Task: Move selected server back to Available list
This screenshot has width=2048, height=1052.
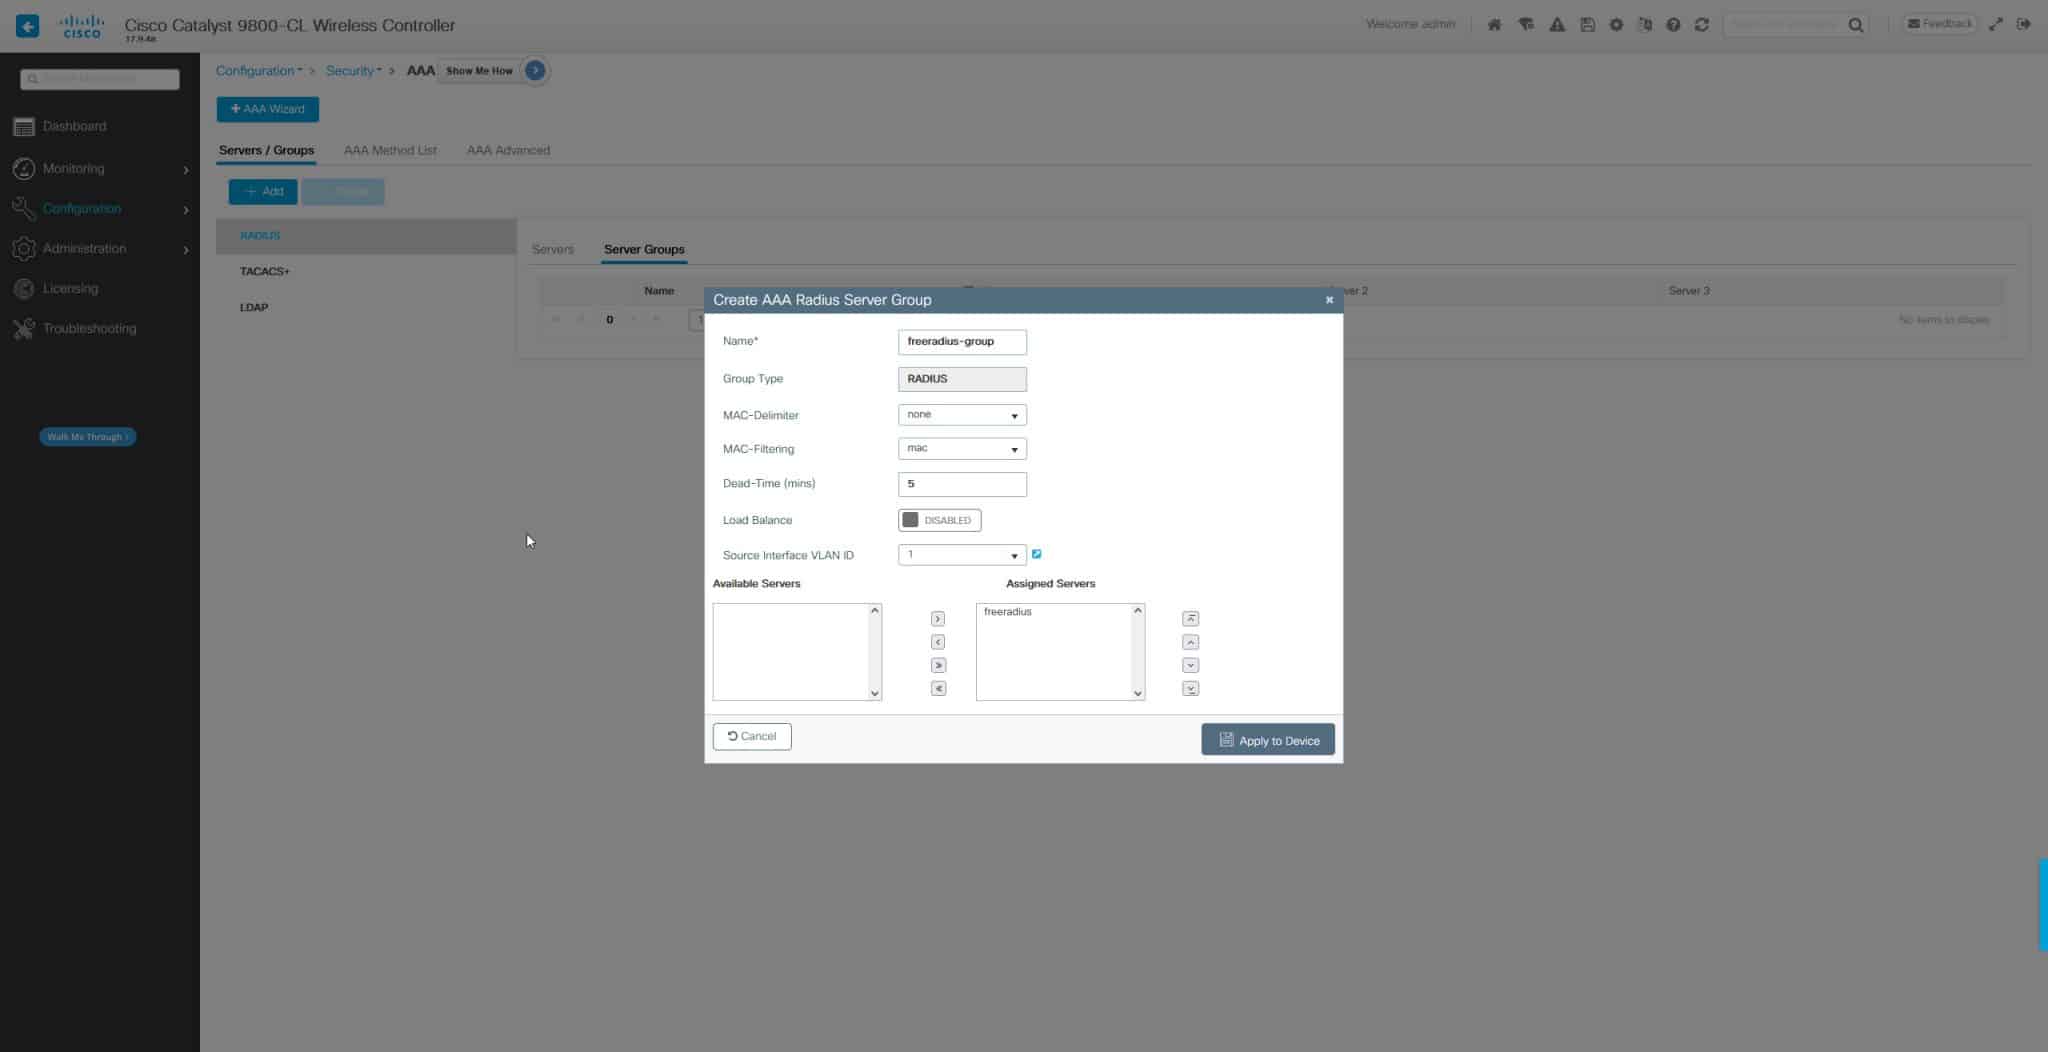Action: tap(938, 642)
